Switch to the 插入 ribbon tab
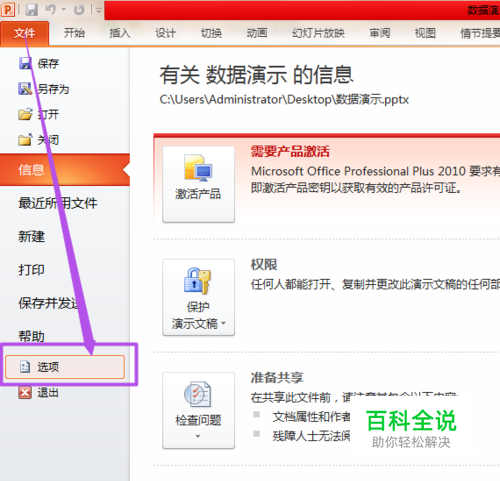Image resolution: width=500 pixels, height=481 pixels. [x=120, y=33]
